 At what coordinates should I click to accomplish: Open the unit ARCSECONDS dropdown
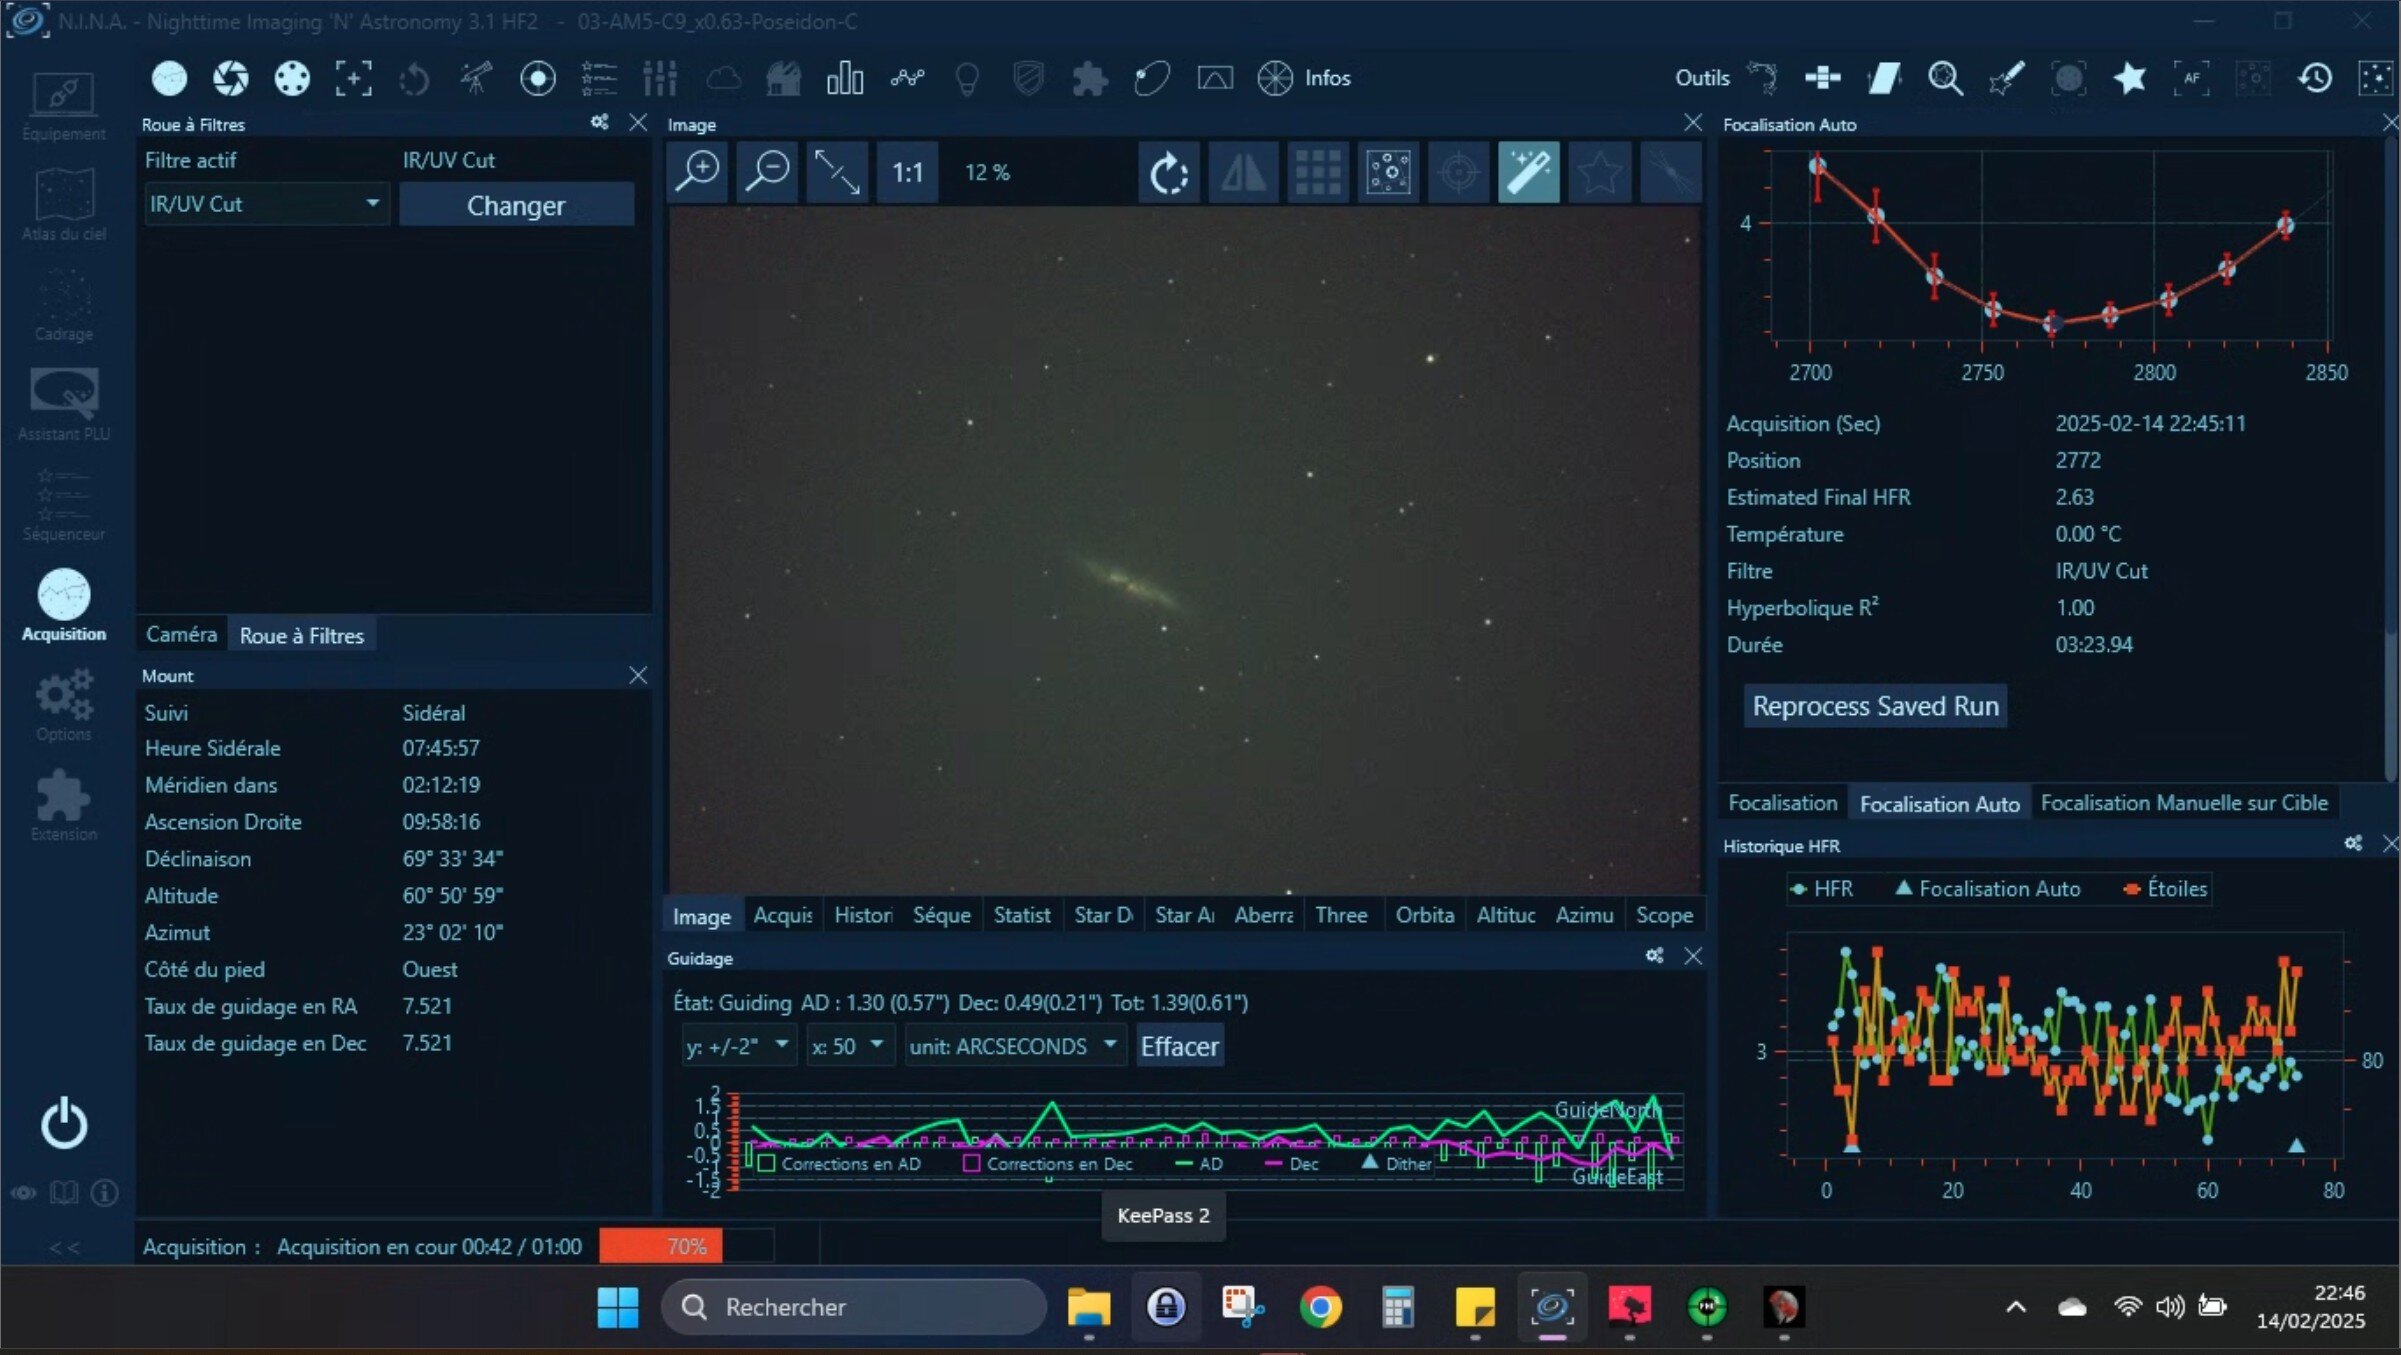point(1012,1046)
